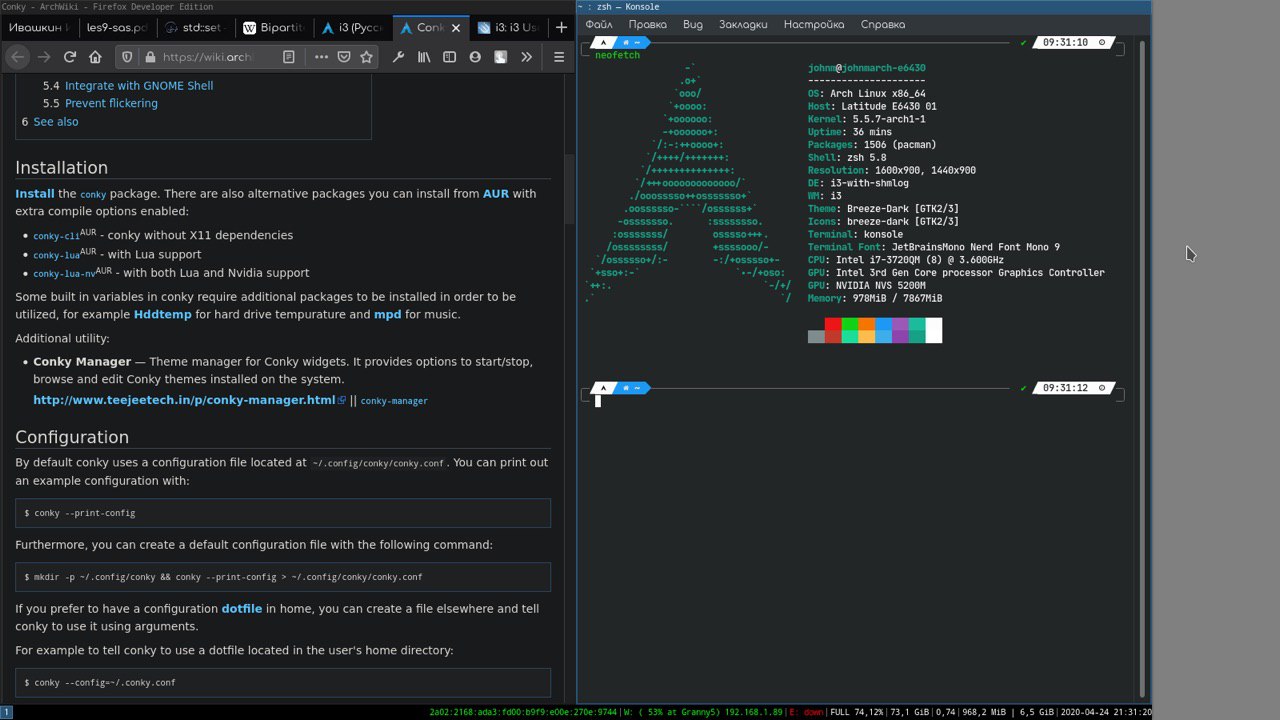The image size is (1280, 720).
Task: Open developer tools wrench icon
Action: tap(398, 57)
